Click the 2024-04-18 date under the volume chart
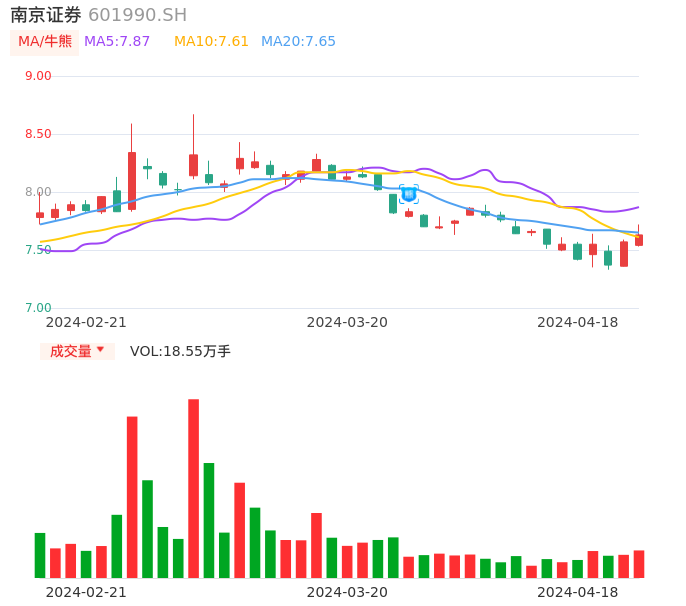The height and width of the screenshot is (606, 686). tap(578, 592)
